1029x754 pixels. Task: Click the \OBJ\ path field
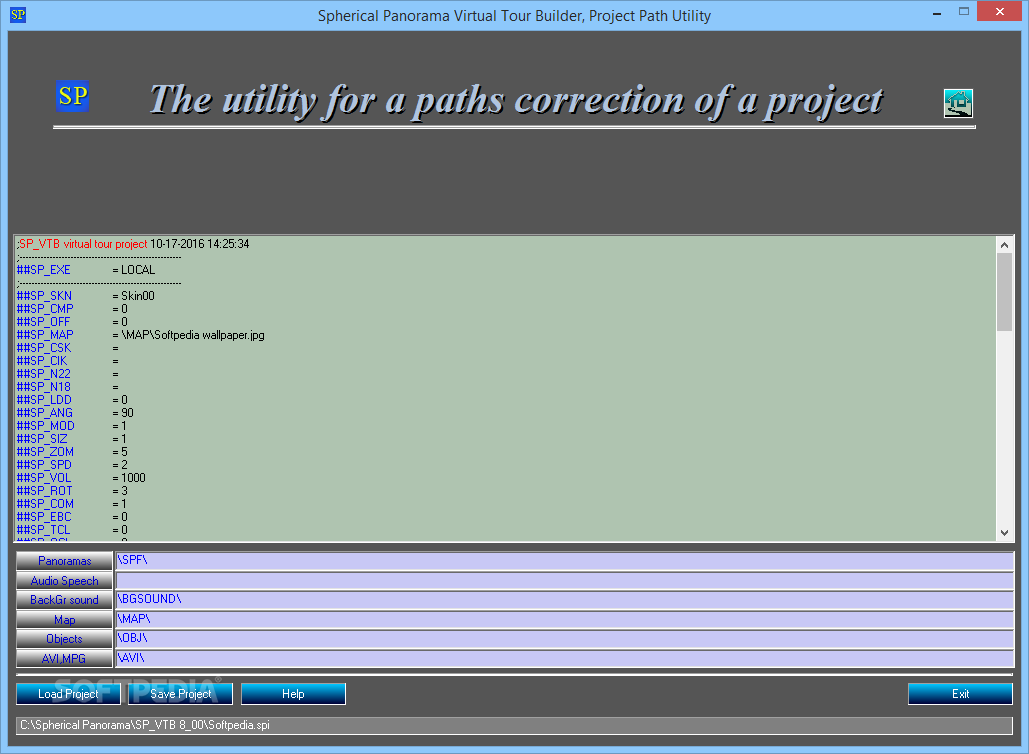coord(564,639)
